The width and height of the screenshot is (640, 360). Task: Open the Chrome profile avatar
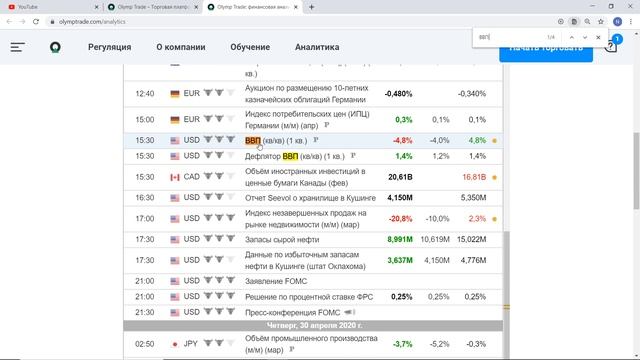(617, 22)
